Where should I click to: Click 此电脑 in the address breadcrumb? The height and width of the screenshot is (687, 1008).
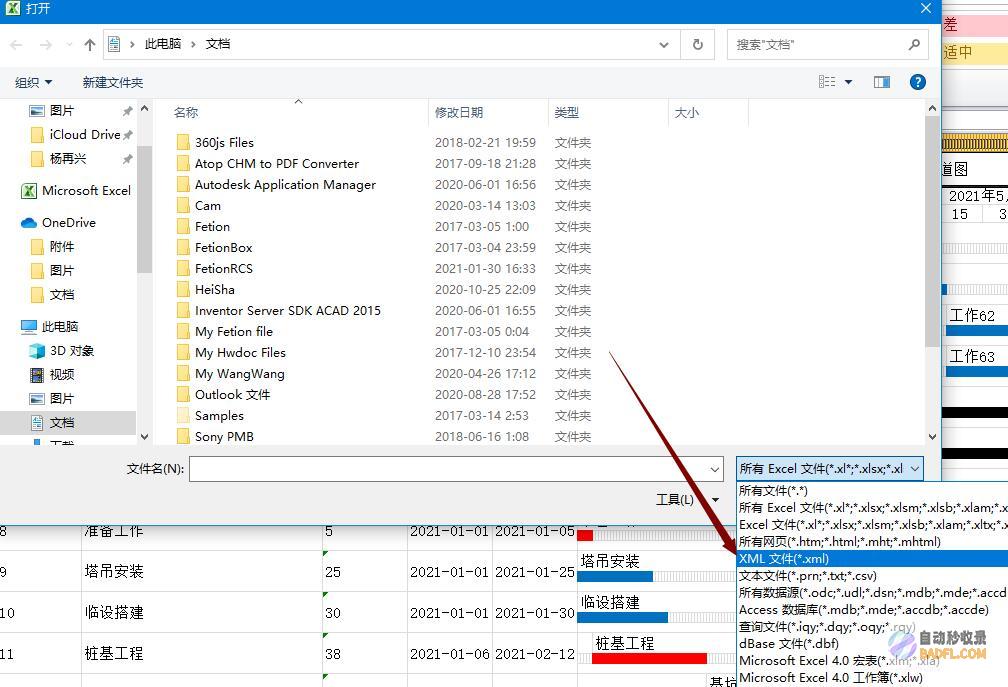click(163, 44)
